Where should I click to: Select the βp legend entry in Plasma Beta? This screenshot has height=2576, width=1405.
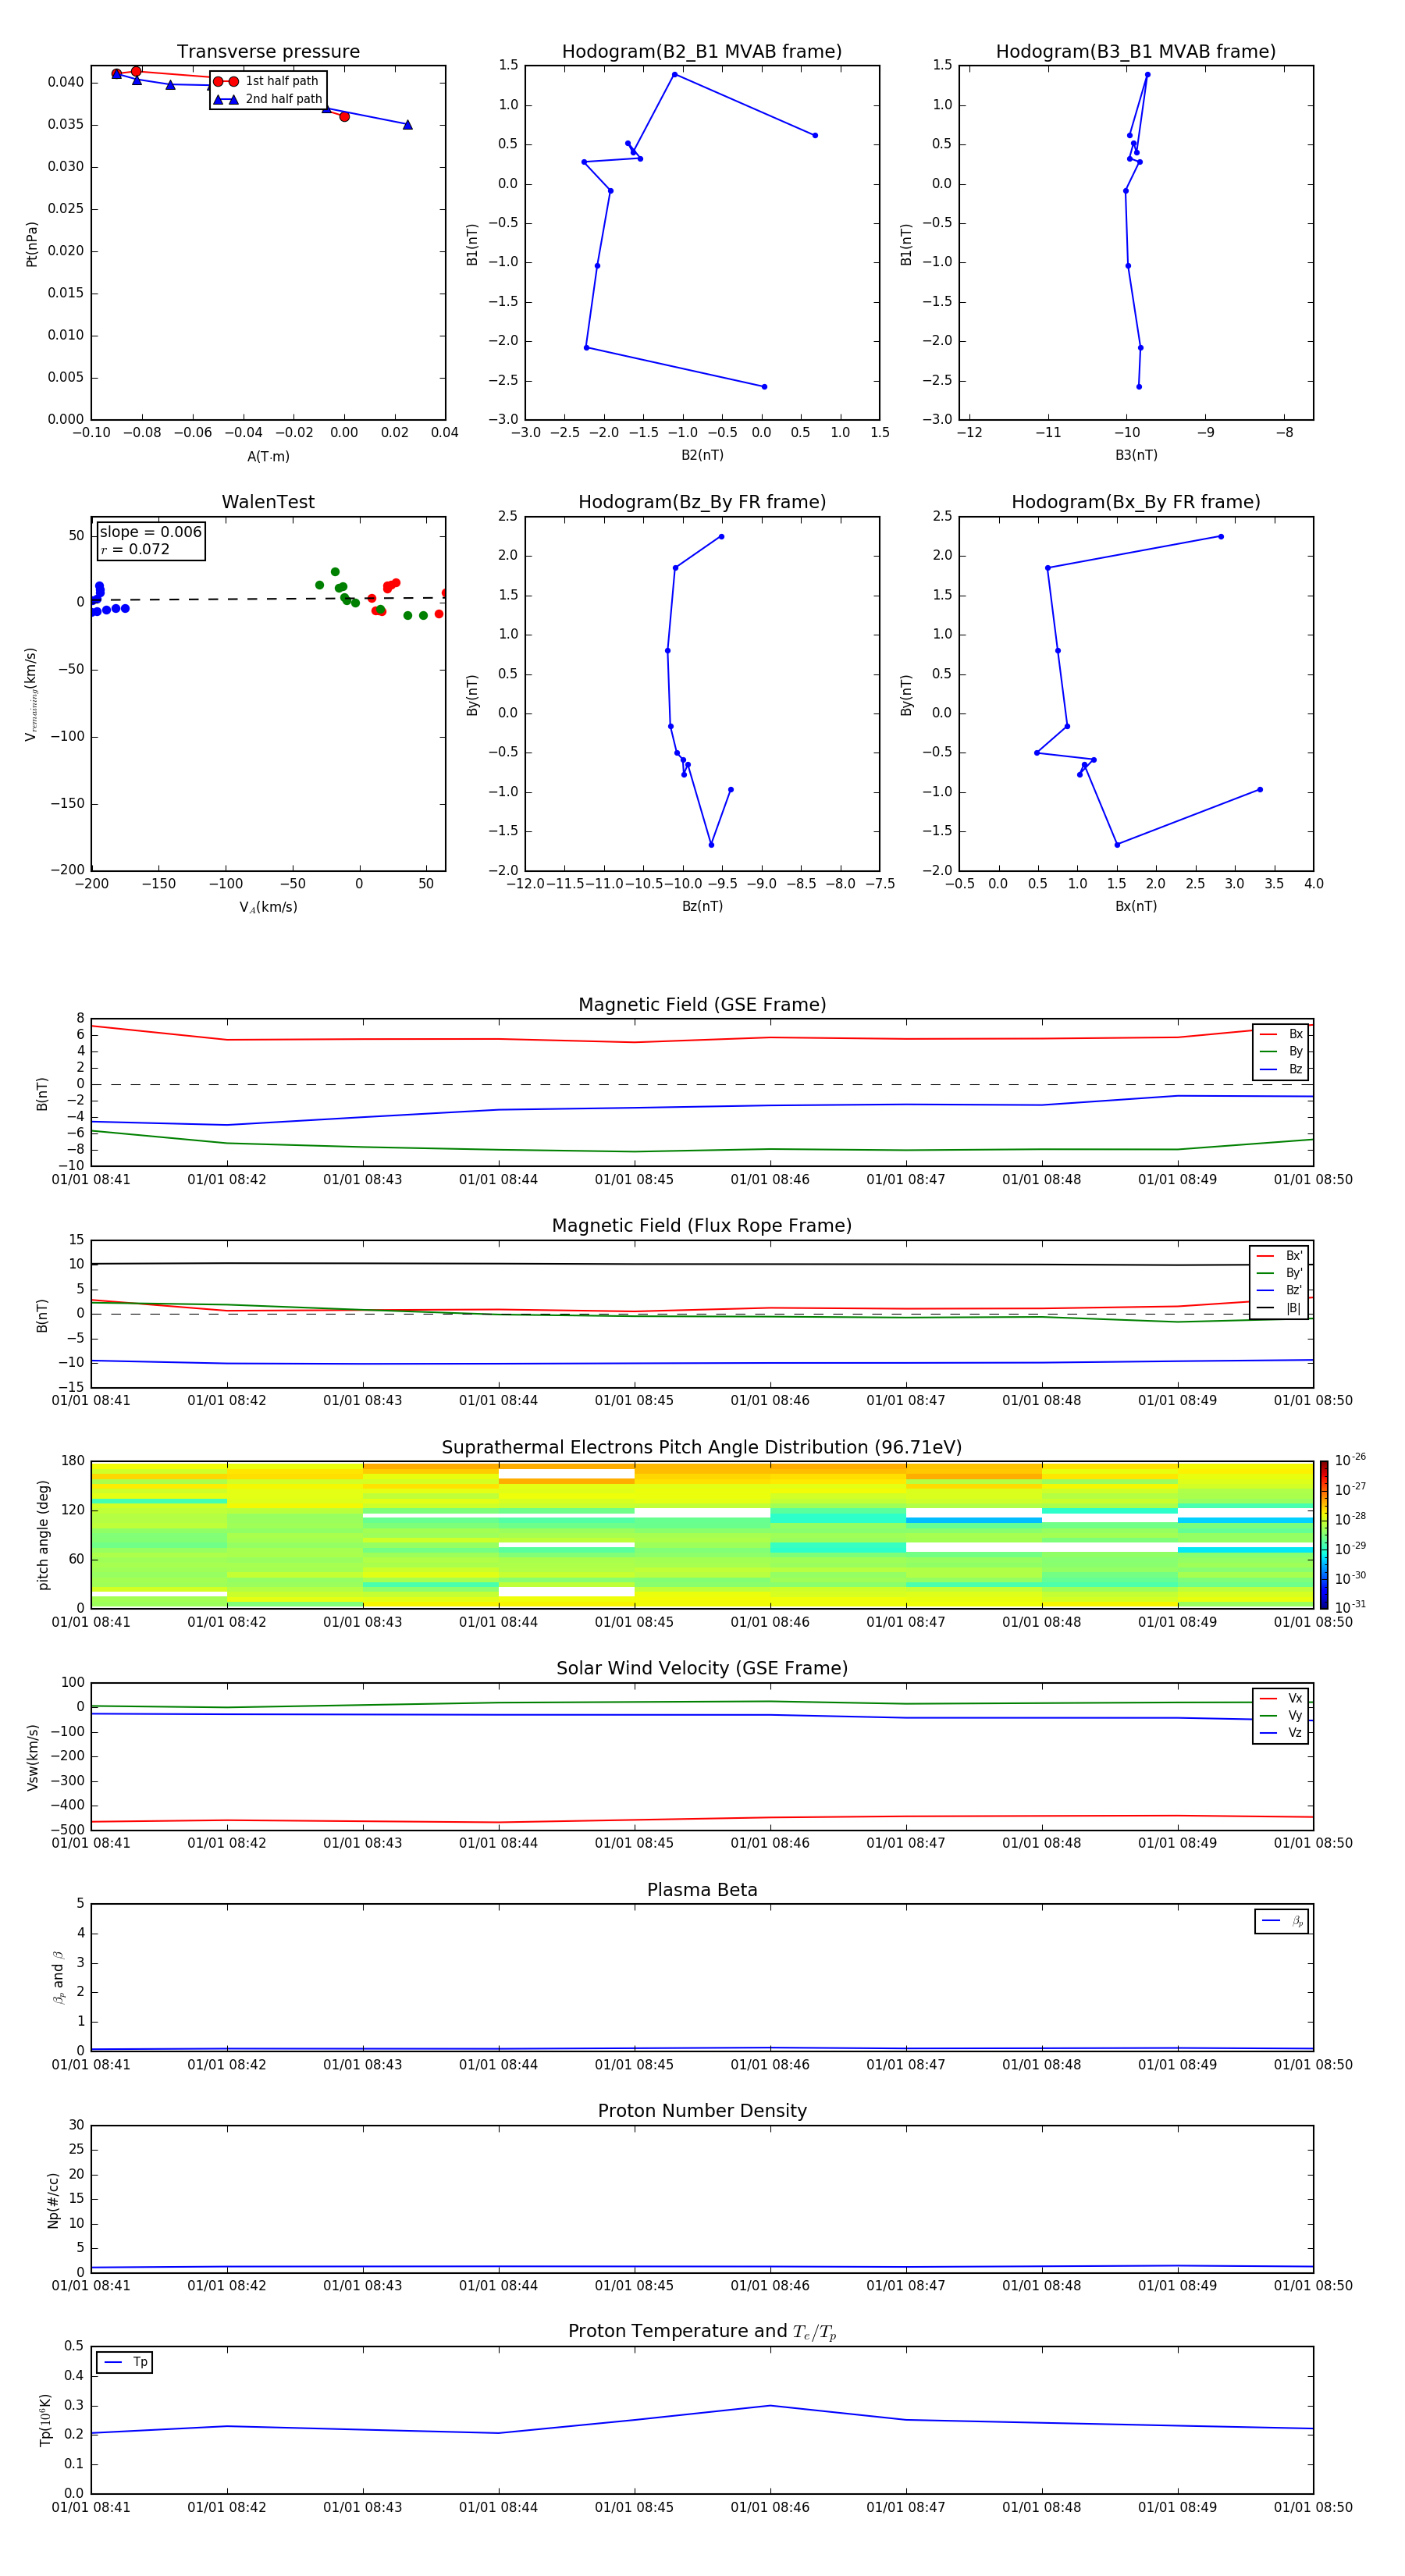[1282, 1921]
